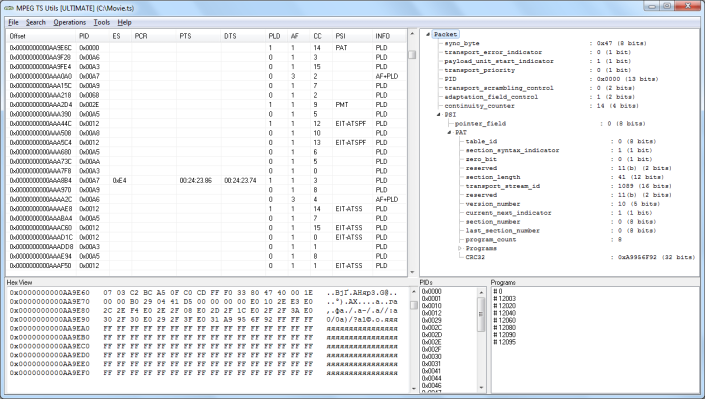Select packet row at offset 0x0000000000AA9E6C
Screen dimensions: 705x399
(x=207, y=48)
